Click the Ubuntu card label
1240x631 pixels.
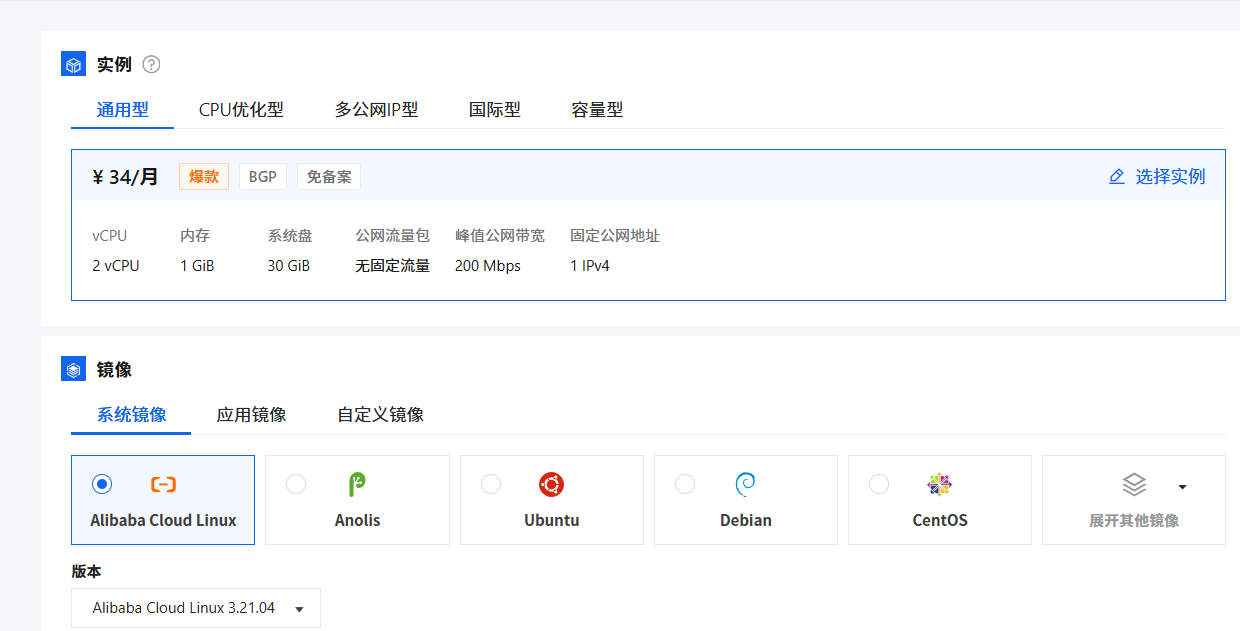[551, 521]
